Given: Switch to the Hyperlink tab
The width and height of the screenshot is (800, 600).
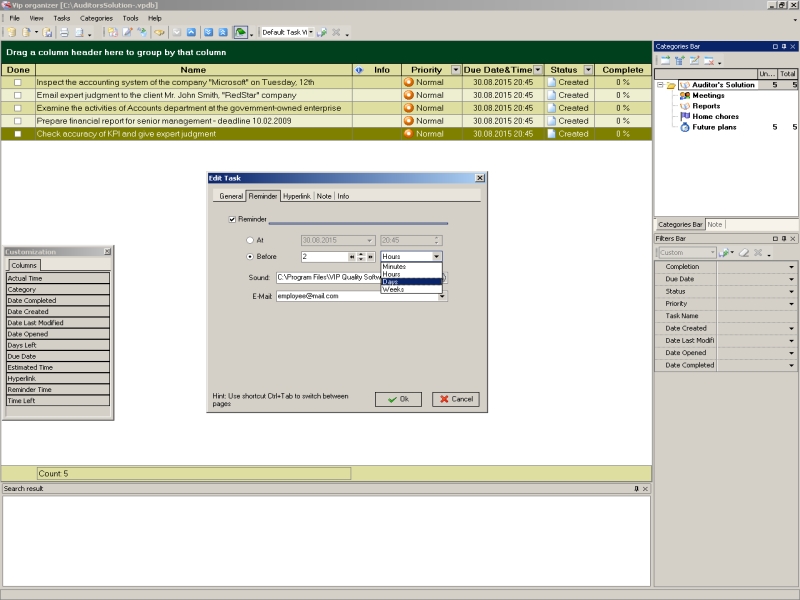Looking at the screenshot, I should pyautogui.click(x=297, y=196).
